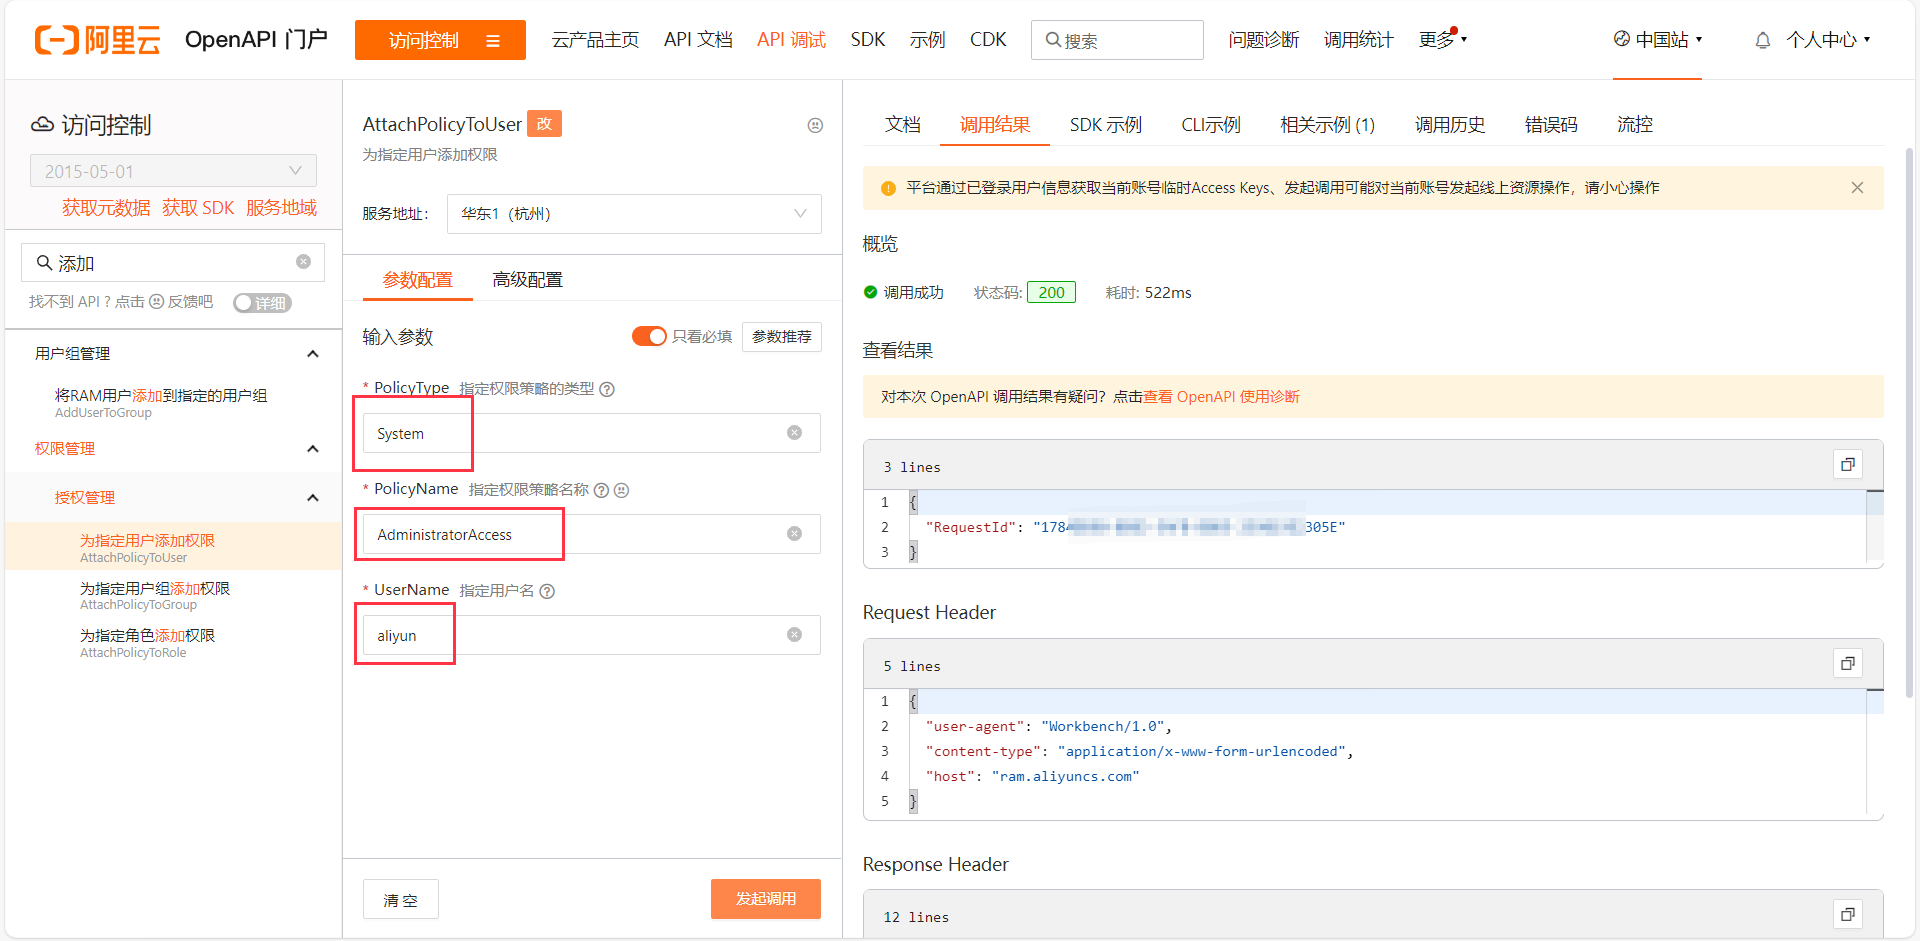
Task: Copy the Response Header code block
Action: click(1848, 914)
